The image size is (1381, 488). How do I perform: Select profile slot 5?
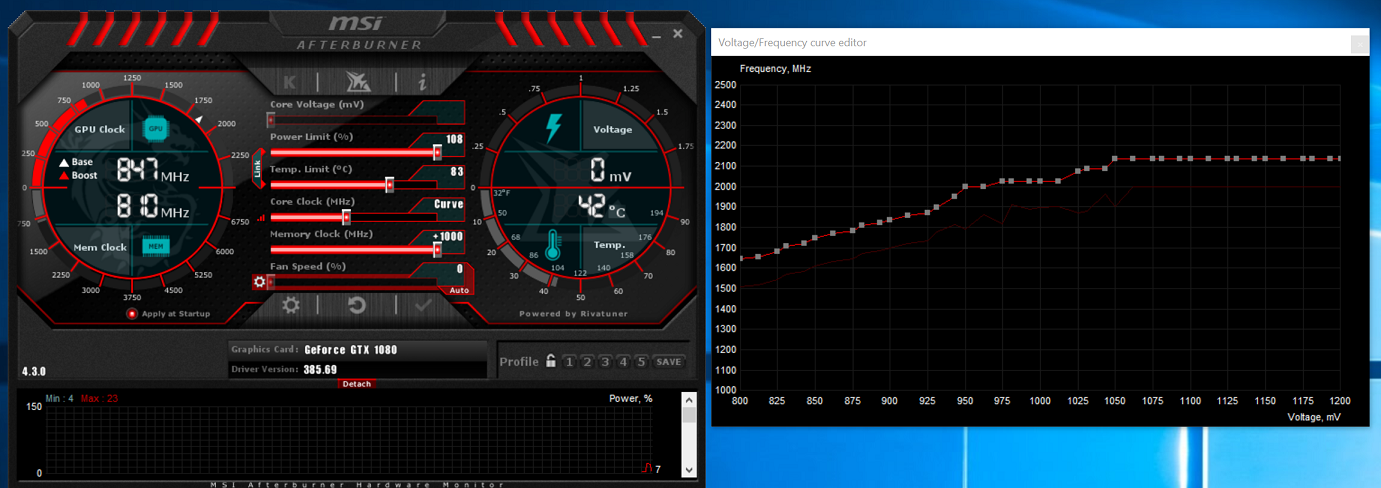[x=641, y=362]
